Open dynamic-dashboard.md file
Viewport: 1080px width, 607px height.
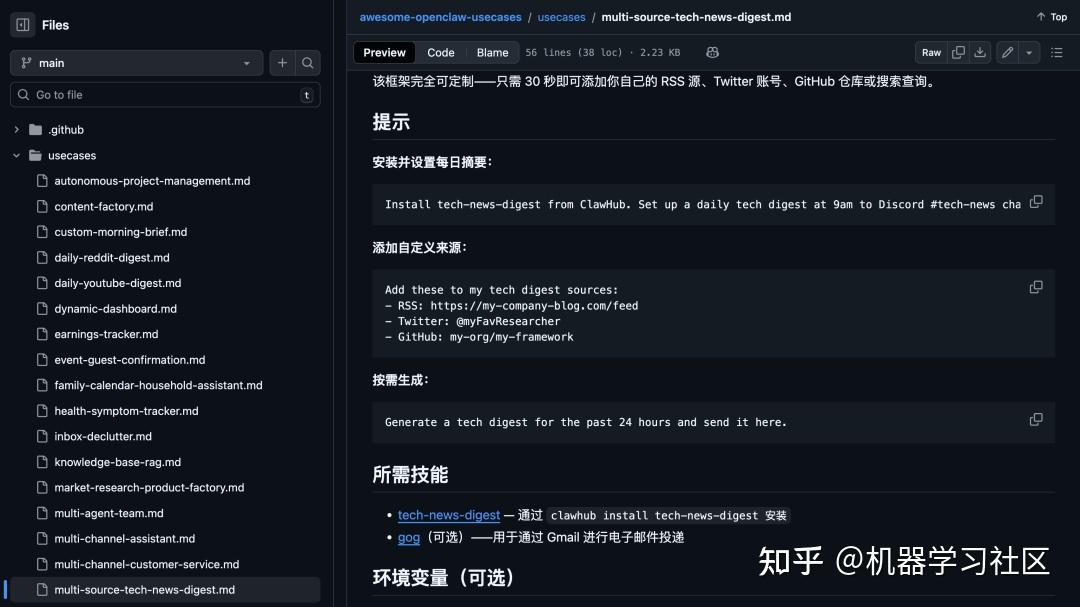click(116, 309)
